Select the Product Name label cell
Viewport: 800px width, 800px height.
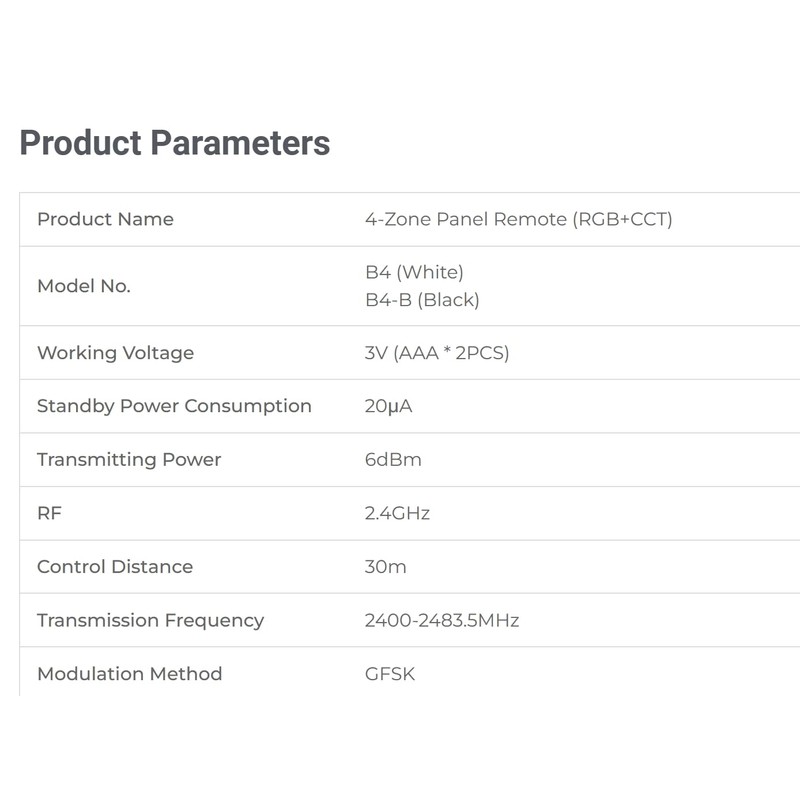[x=105, y=219]
